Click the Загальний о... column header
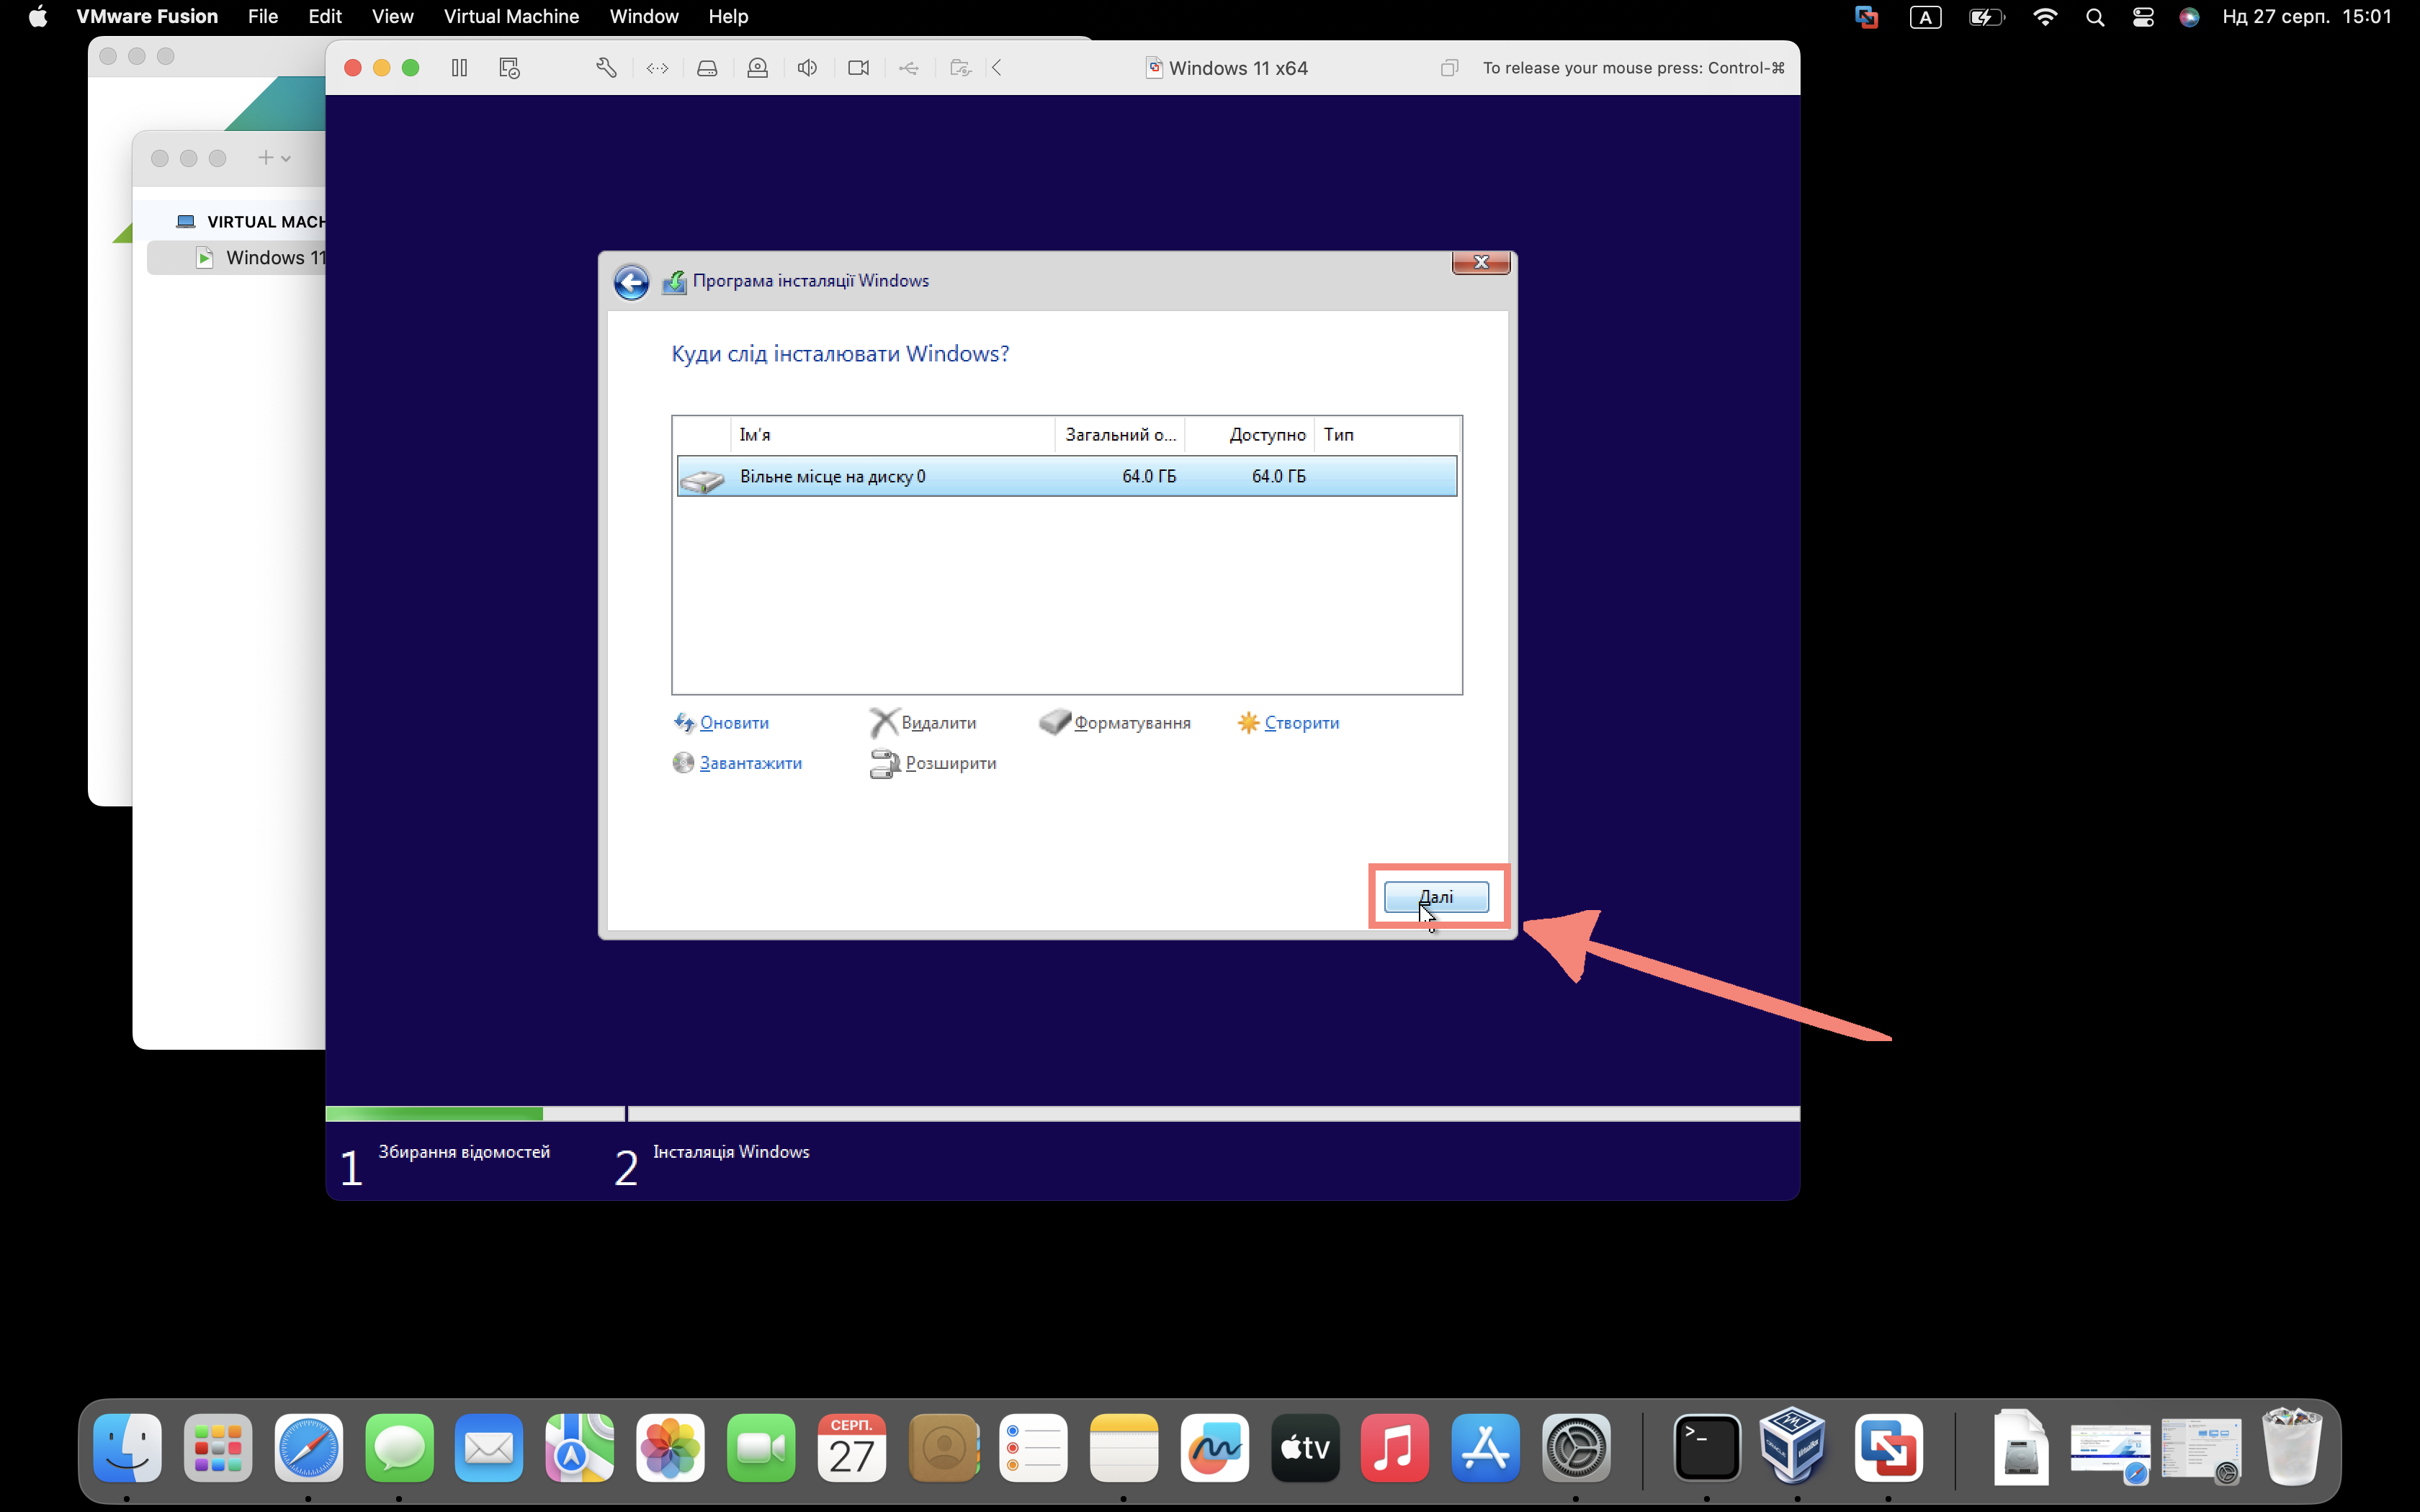 click(1120, 435)
